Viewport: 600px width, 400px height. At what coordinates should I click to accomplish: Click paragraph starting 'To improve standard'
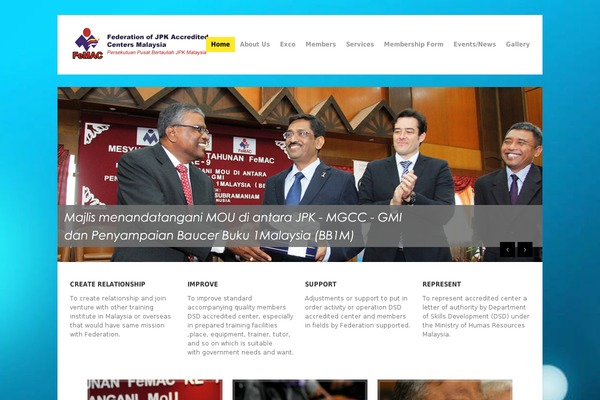pyautogui.click(x=240, y=325)
